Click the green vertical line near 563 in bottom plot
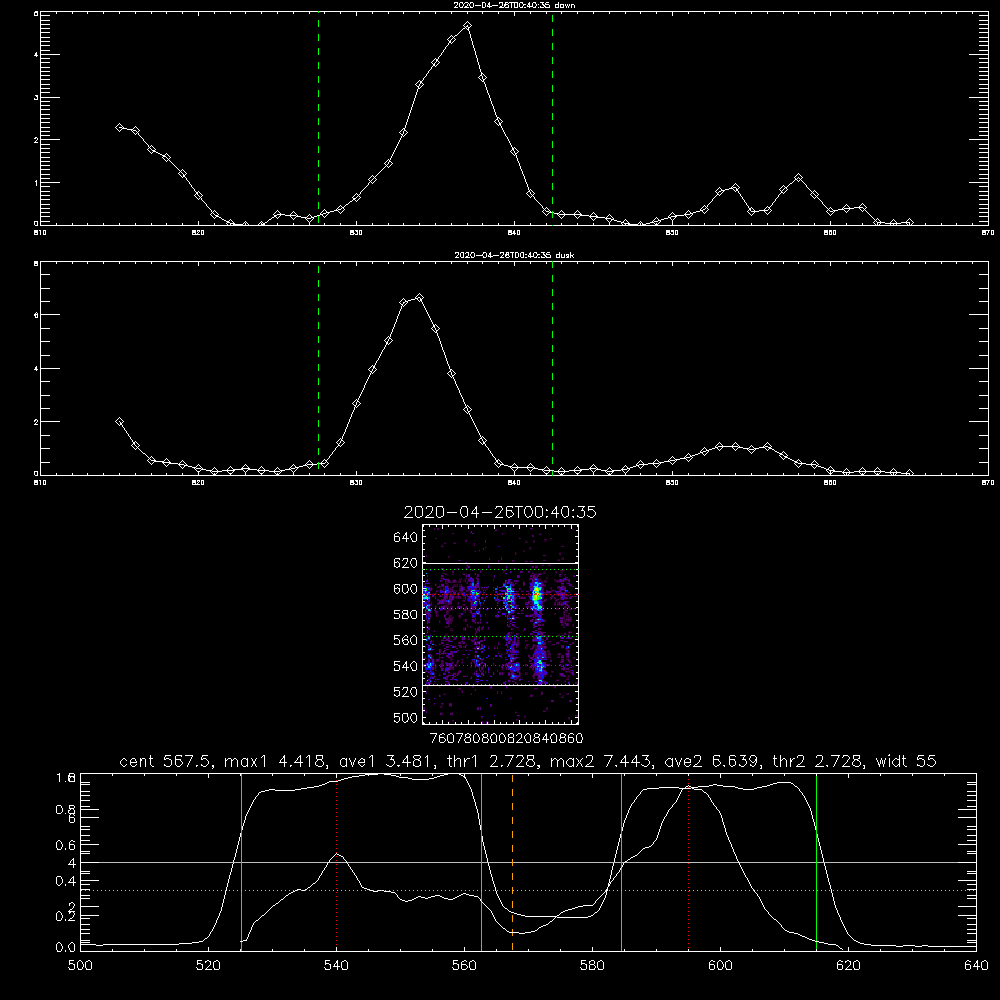 click(481, 862)
